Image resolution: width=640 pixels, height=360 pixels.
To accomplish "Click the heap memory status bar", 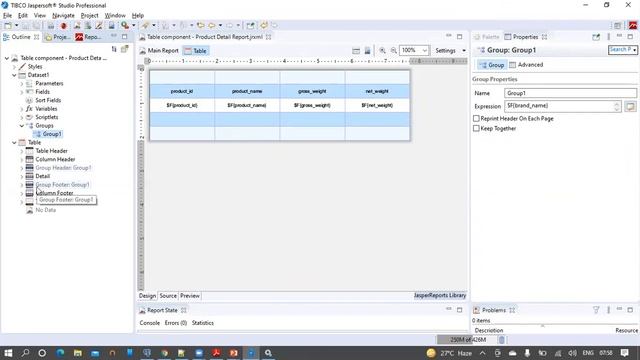I will [x=467, y=340].
